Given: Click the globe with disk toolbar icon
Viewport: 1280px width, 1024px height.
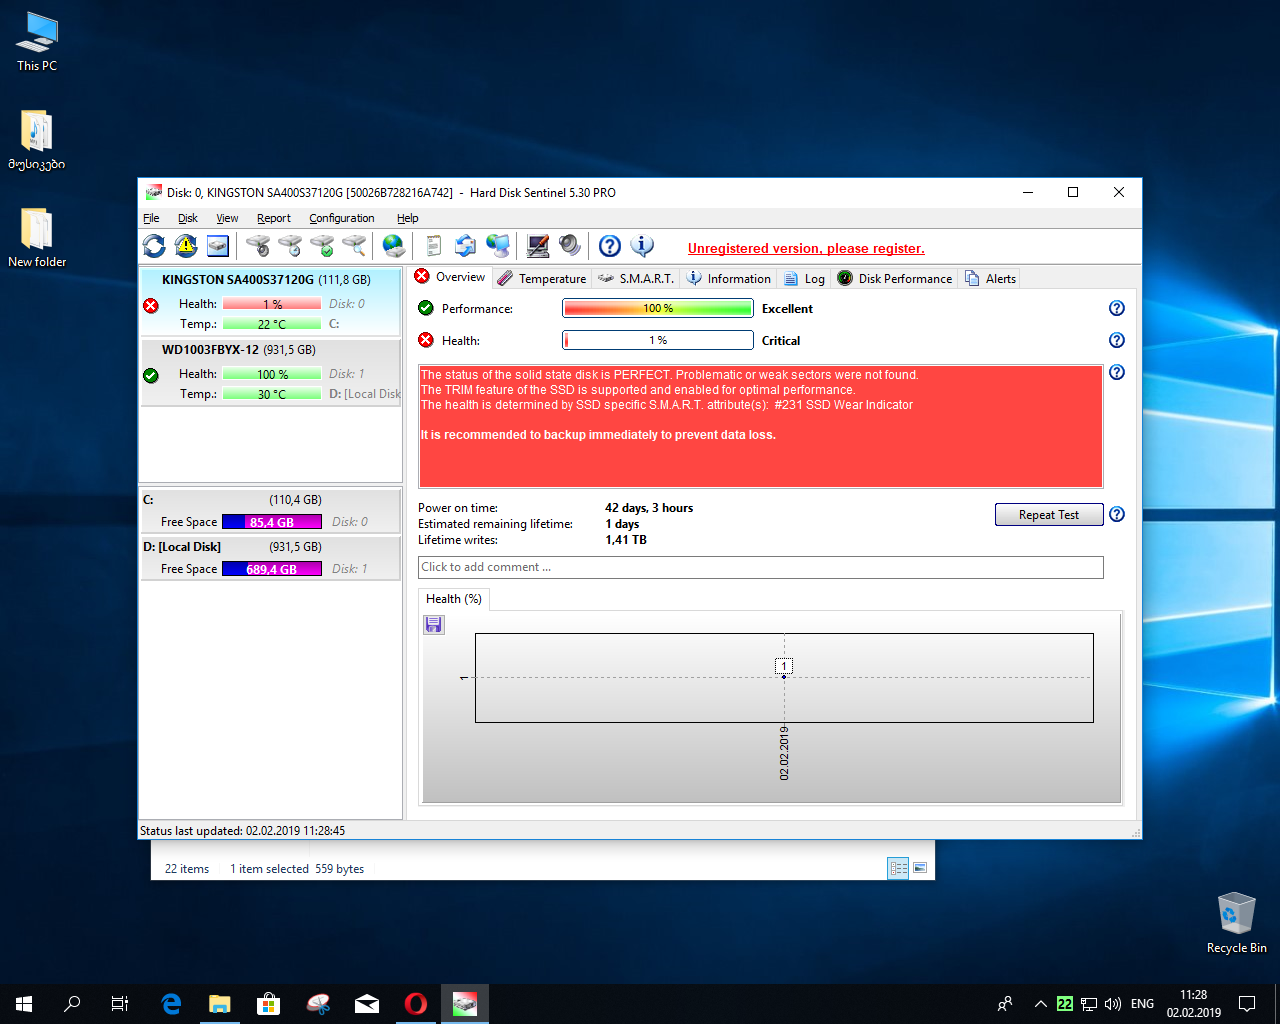Looking at the screenshot, I should [x=394, y=246].
